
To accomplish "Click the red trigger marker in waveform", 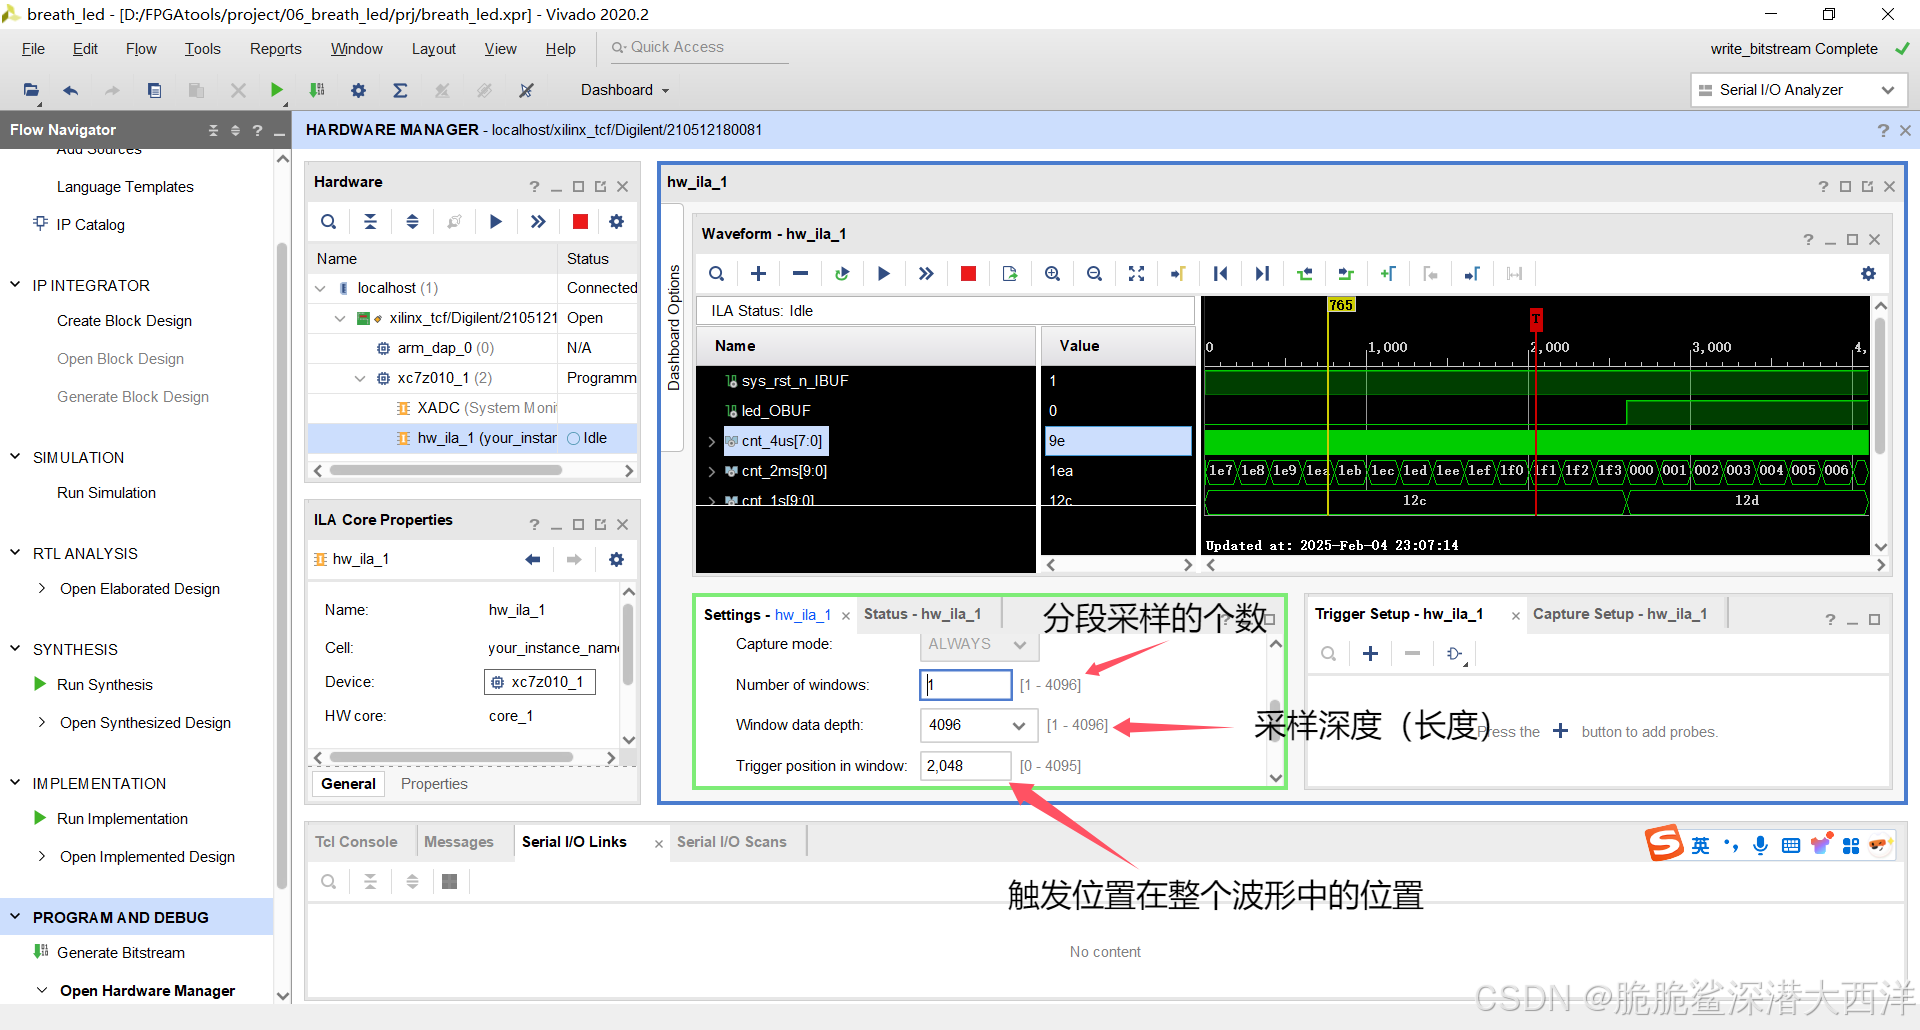I will coord(1536,320).
